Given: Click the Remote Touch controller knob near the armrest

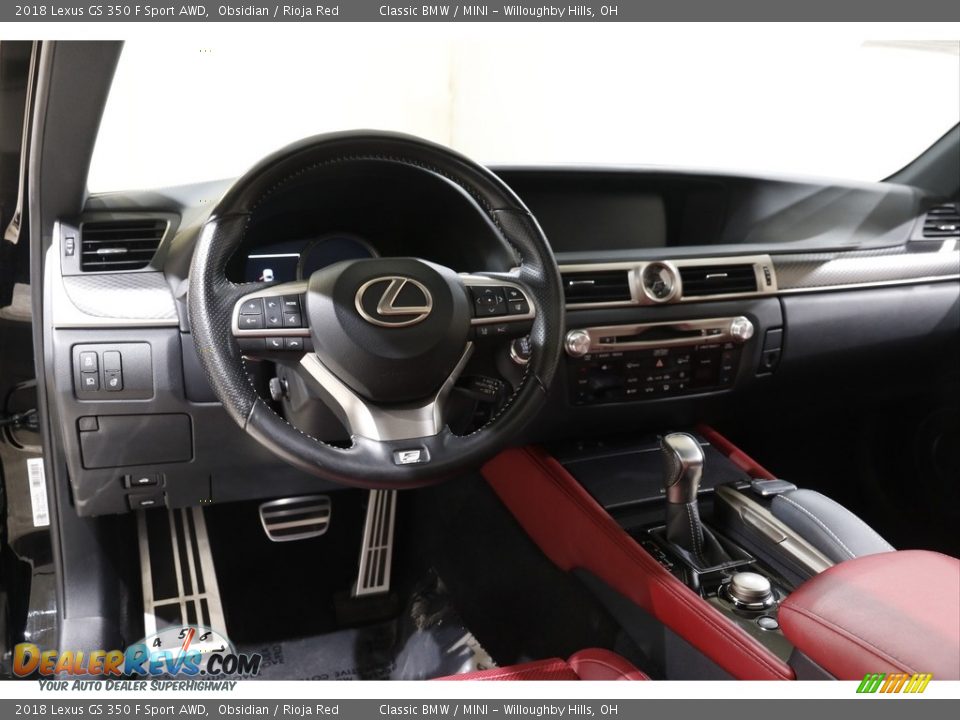Looking at the screenshot, I should [749, 590].
